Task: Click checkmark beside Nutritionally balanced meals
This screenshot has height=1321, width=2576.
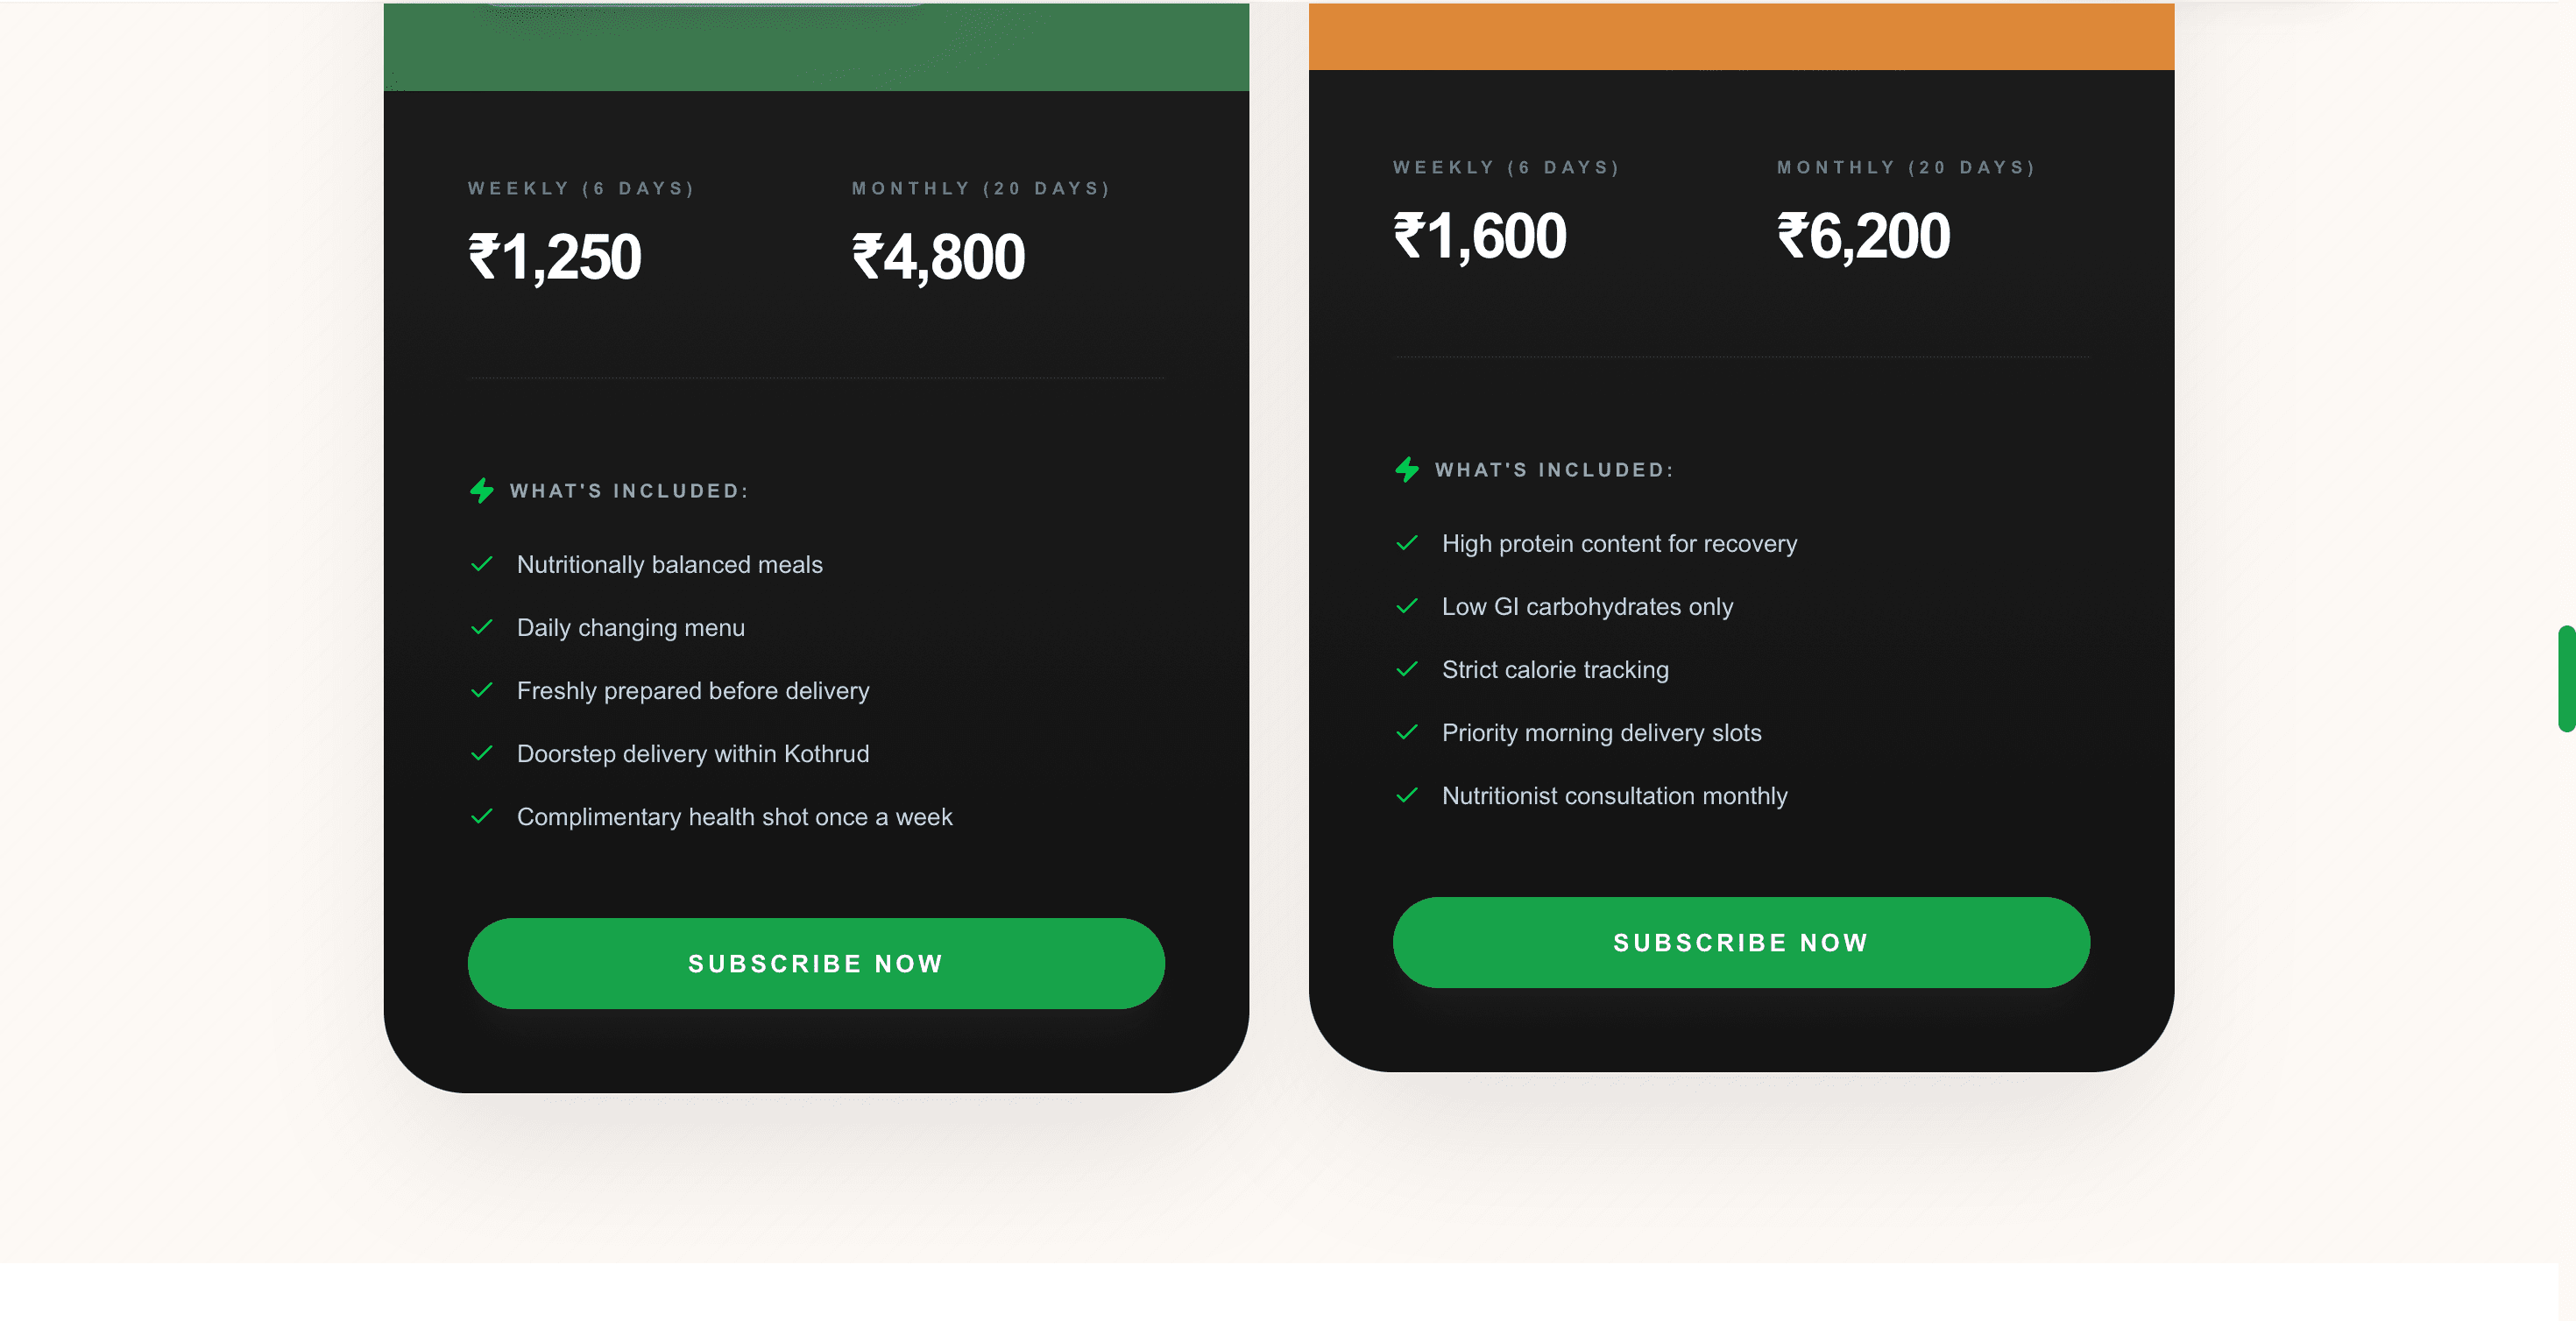Action: click(x=482, y=564)
